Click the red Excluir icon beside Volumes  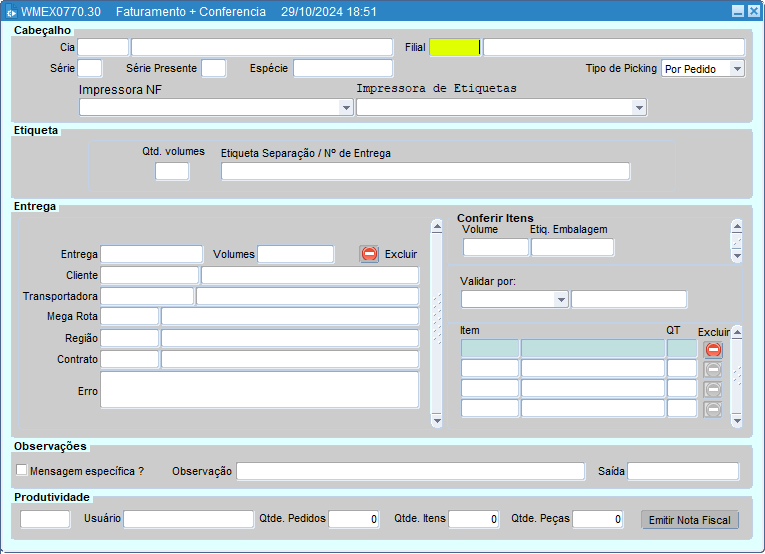coord(369,254)
